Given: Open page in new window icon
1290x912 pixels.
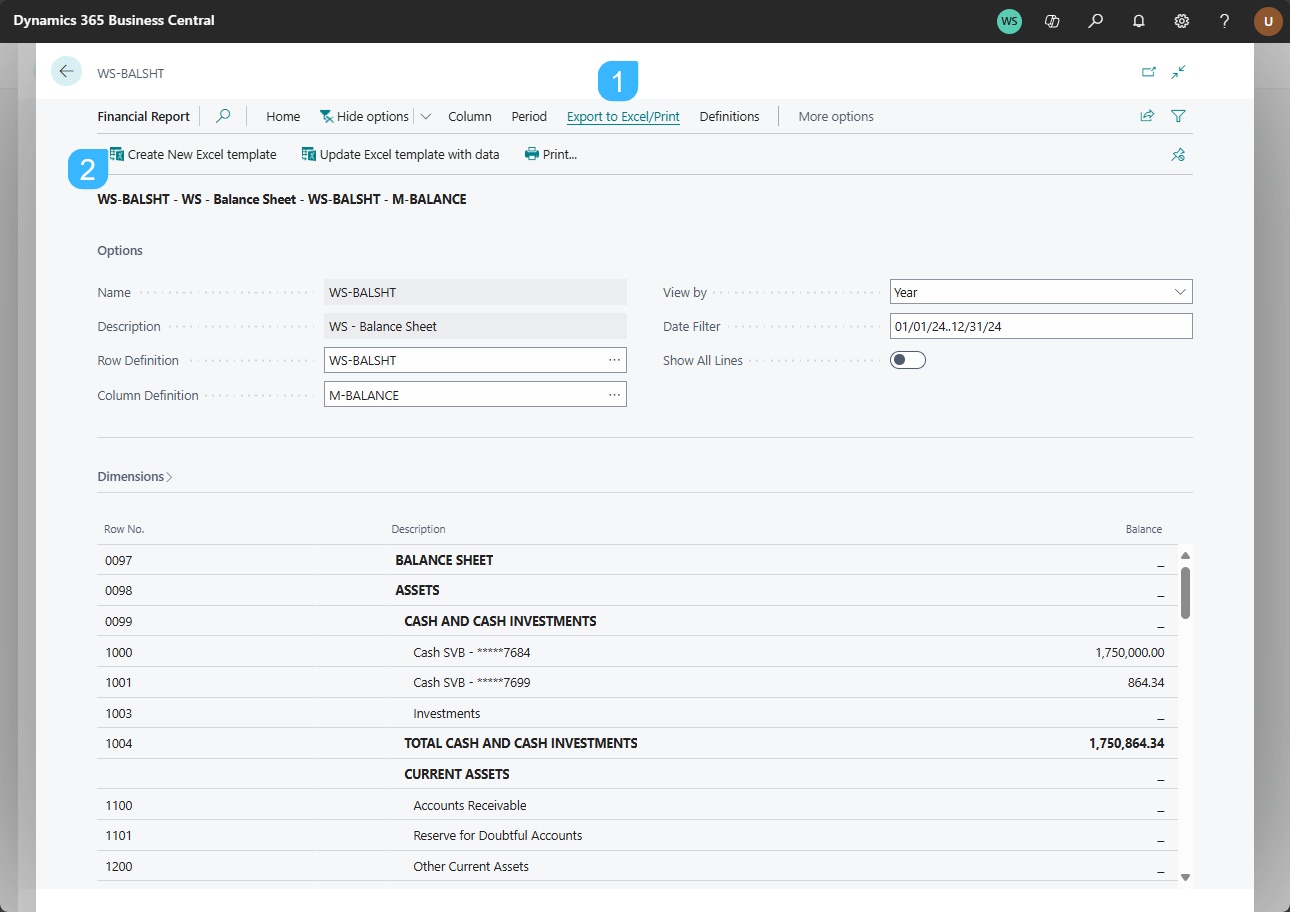Looking at the screenshot, I should click(1149, 72).
